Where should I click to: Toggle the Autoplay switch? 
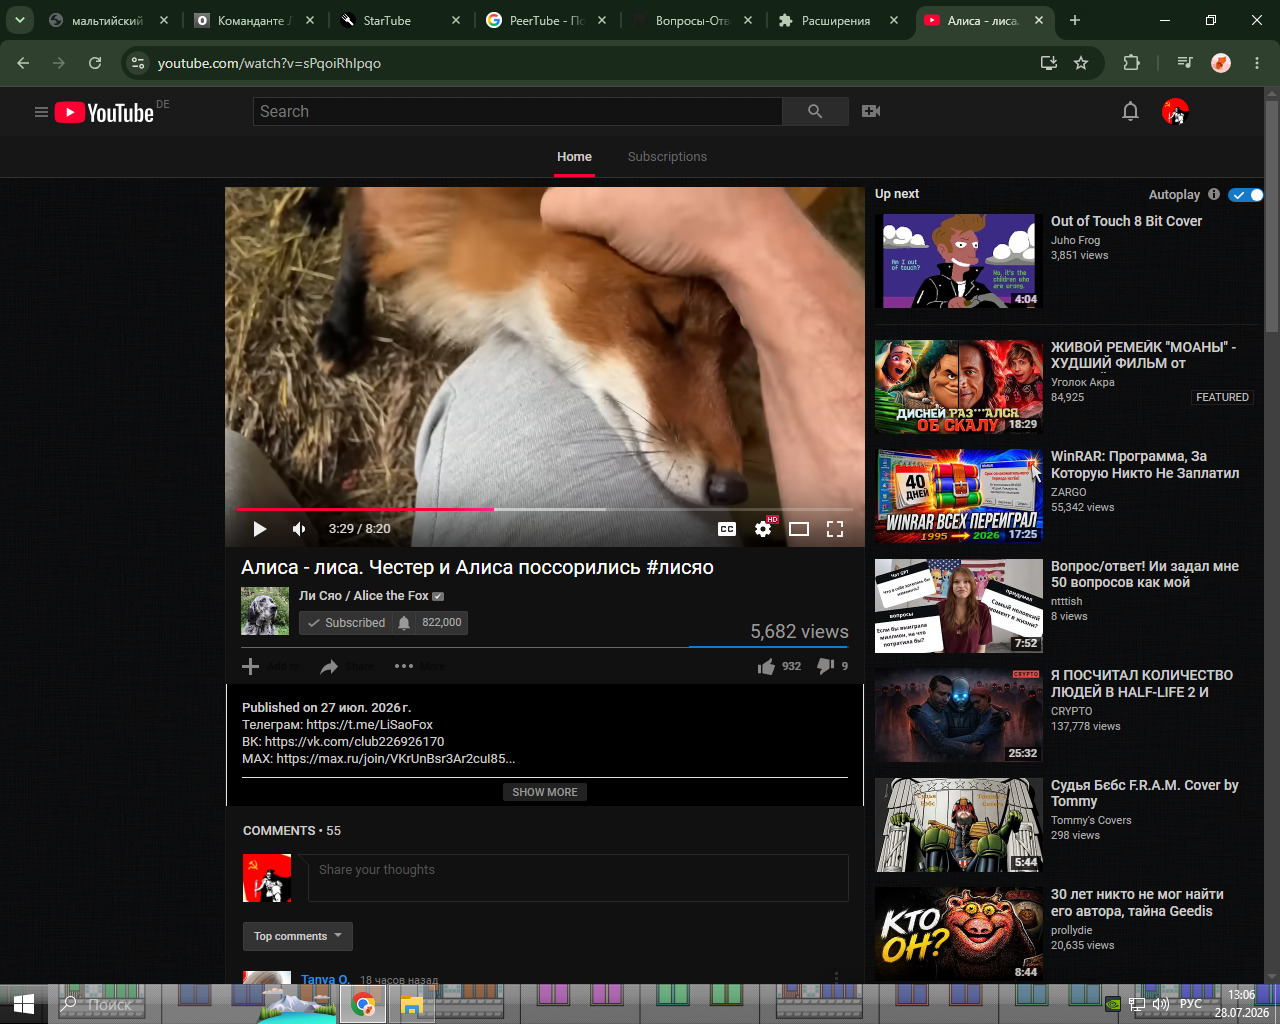[1246, 195]
